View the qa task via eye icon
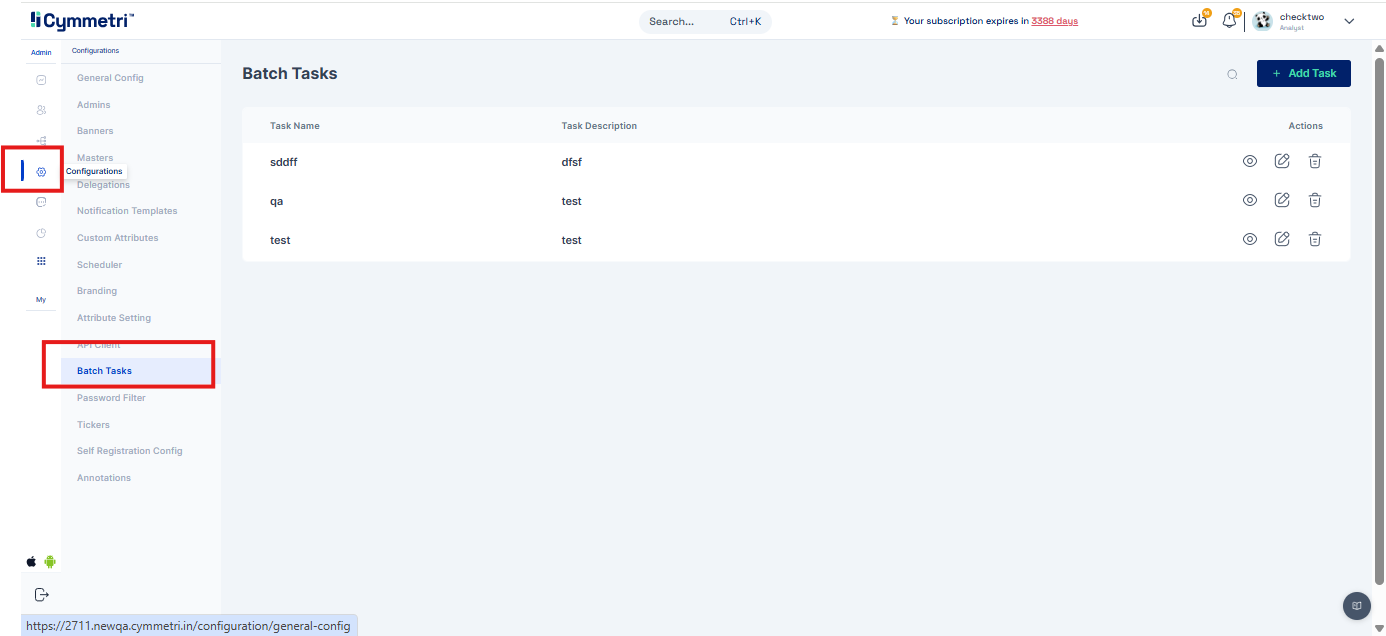 click(1249, 201)
